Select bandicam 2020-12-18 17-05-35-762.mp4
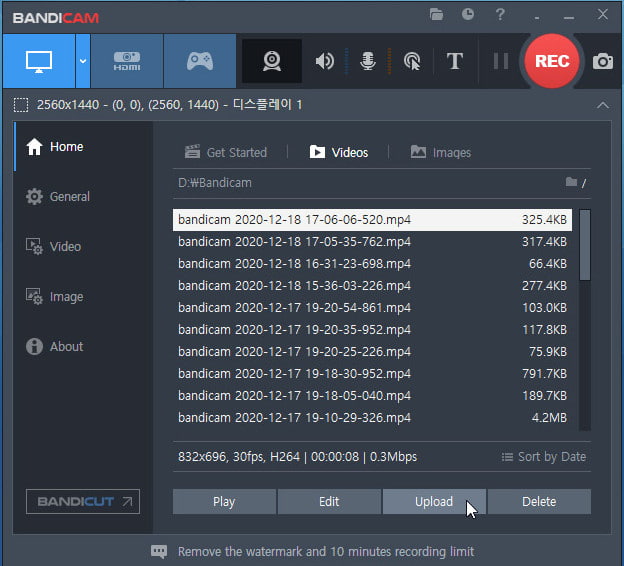624x566 pixels. tap(372, 242)
